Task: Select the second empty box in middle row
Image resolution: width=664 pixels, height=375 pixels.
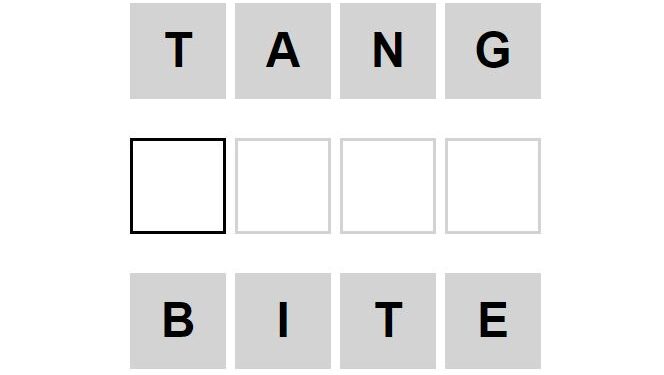Action: click(x=283, y=186)
